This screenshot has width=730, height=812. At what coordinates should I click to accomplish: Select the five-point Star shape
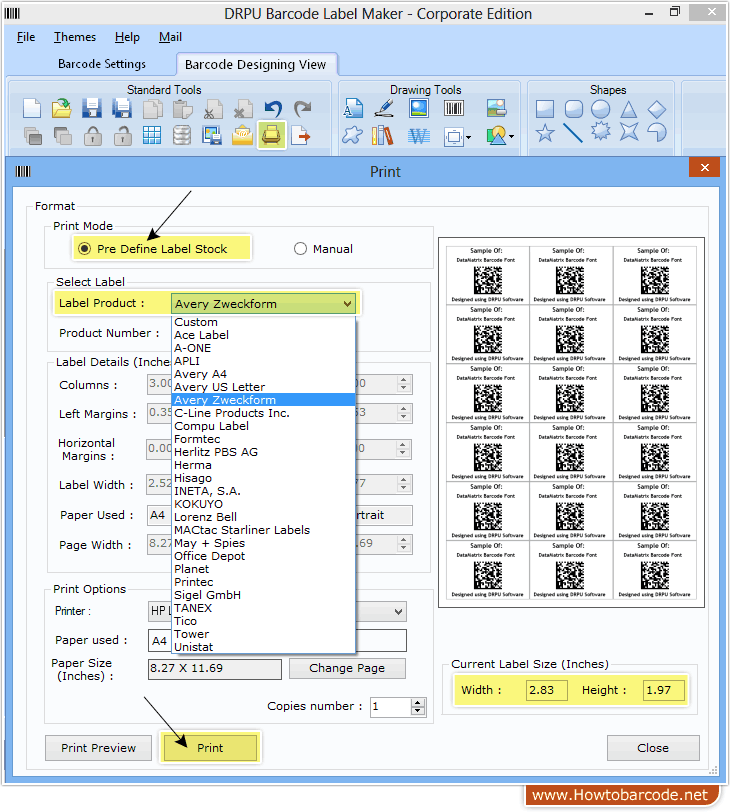pos(545,133)
